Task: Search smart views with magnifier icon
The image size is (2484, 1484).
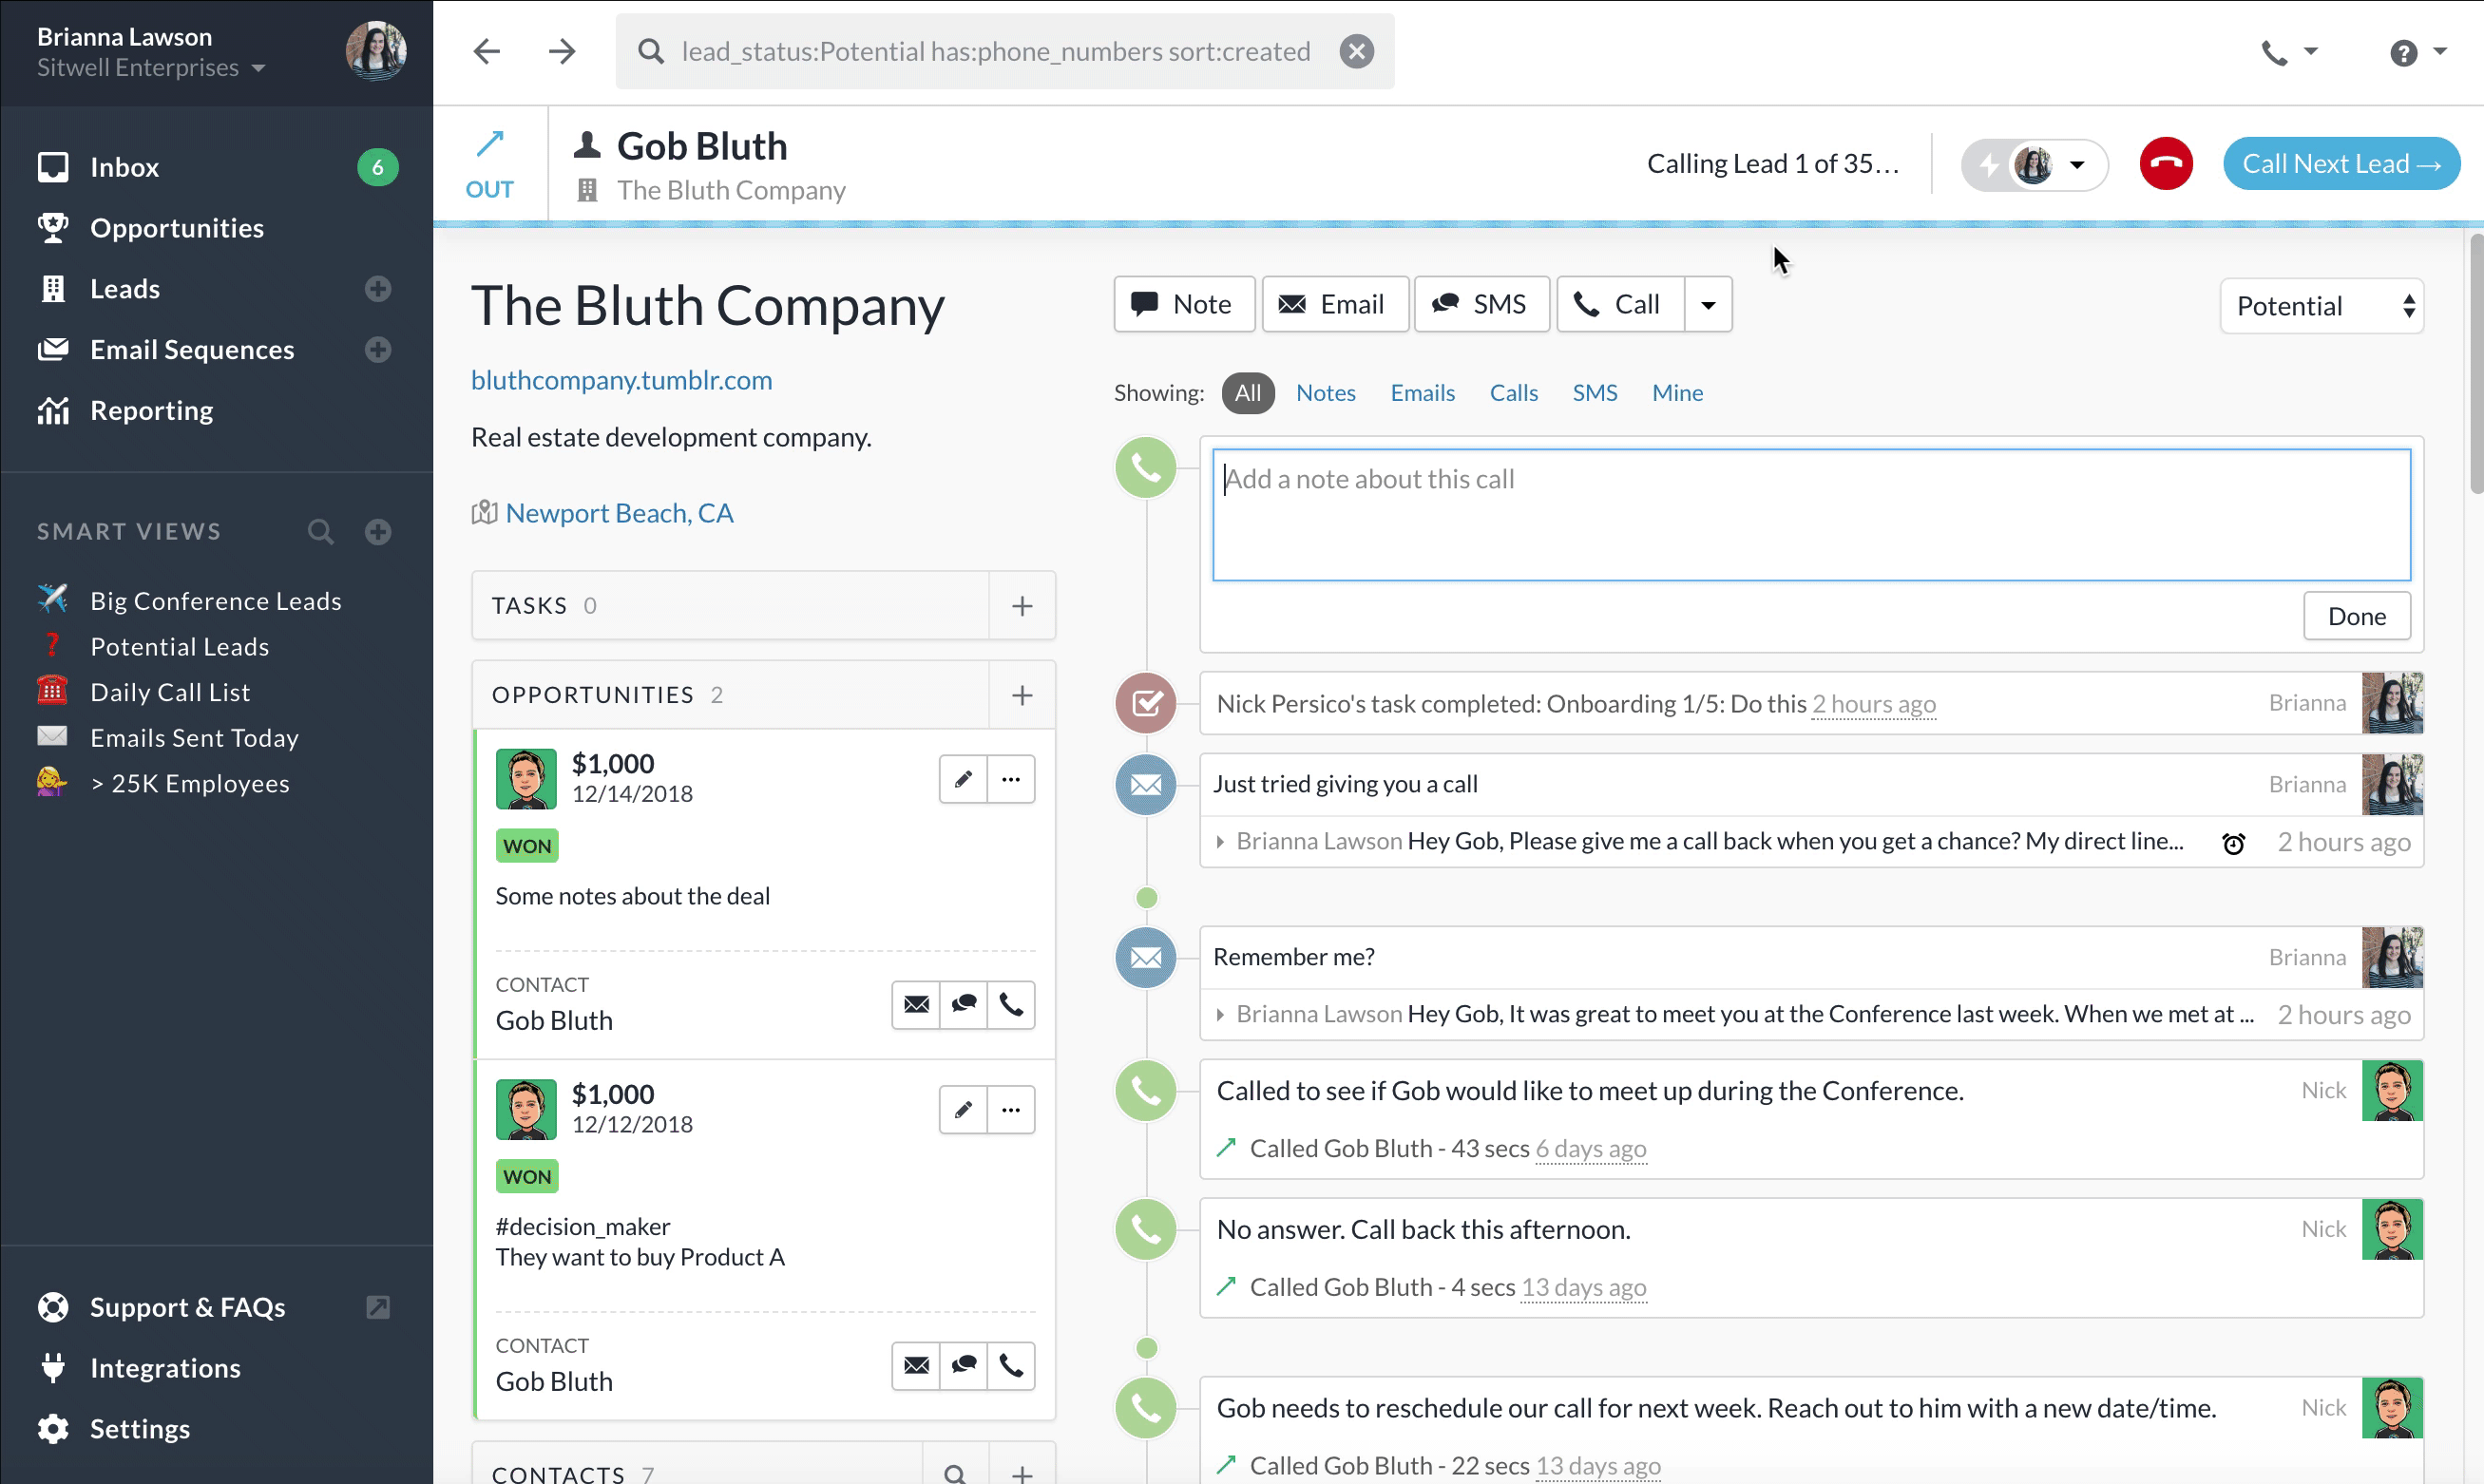Action: (x=320, y=532)
